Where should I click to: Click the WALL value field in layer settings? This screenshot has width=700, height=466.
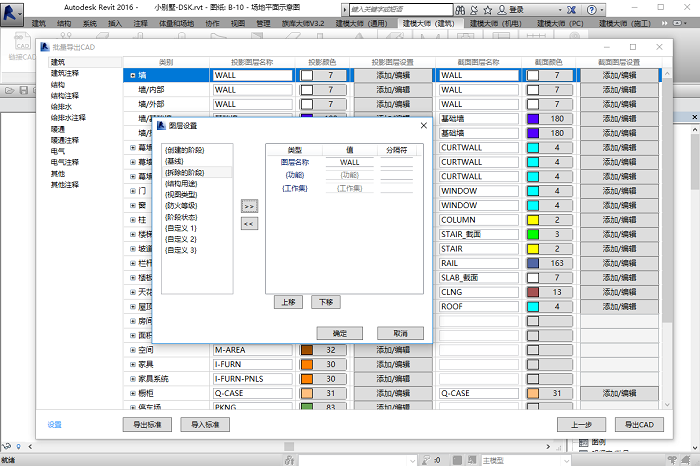coord(350,162)
